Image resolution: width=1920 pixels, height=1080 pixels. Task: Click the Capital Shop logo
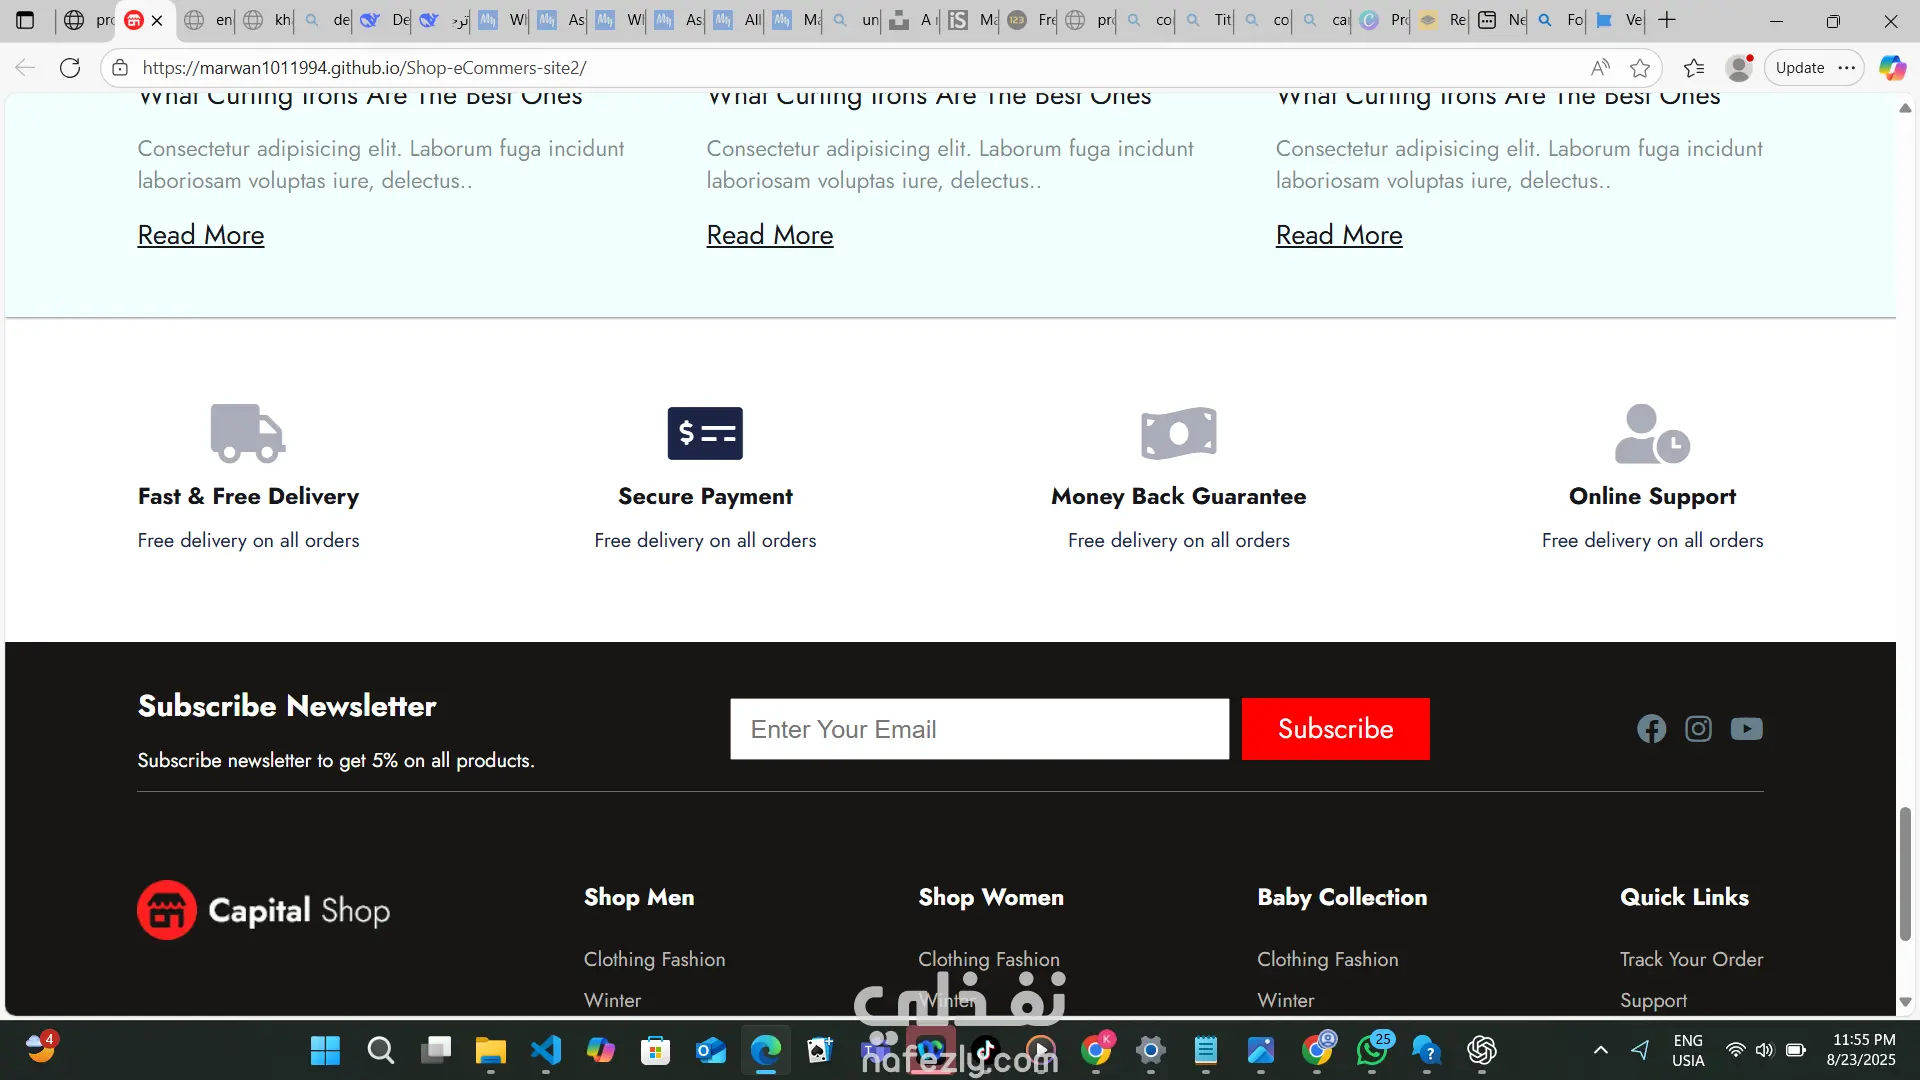point(263,910)
